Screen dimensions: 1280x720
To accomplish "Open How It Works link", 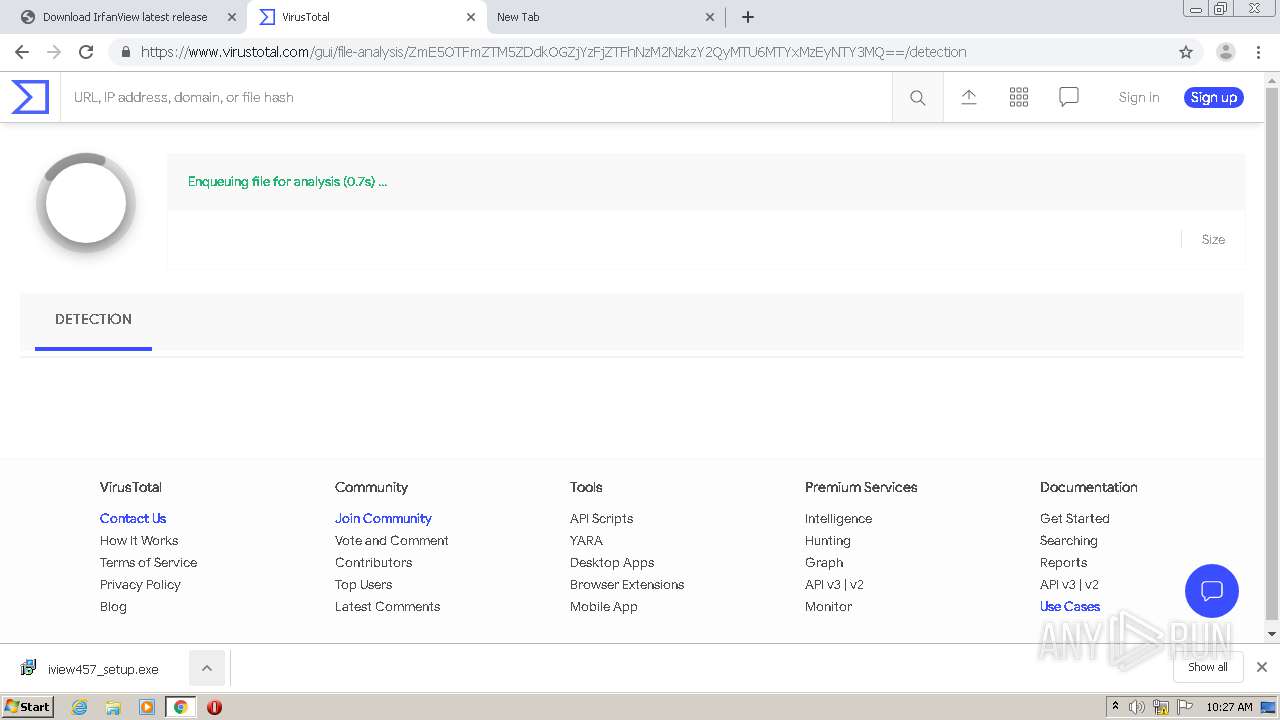I will tap(139, 540).
